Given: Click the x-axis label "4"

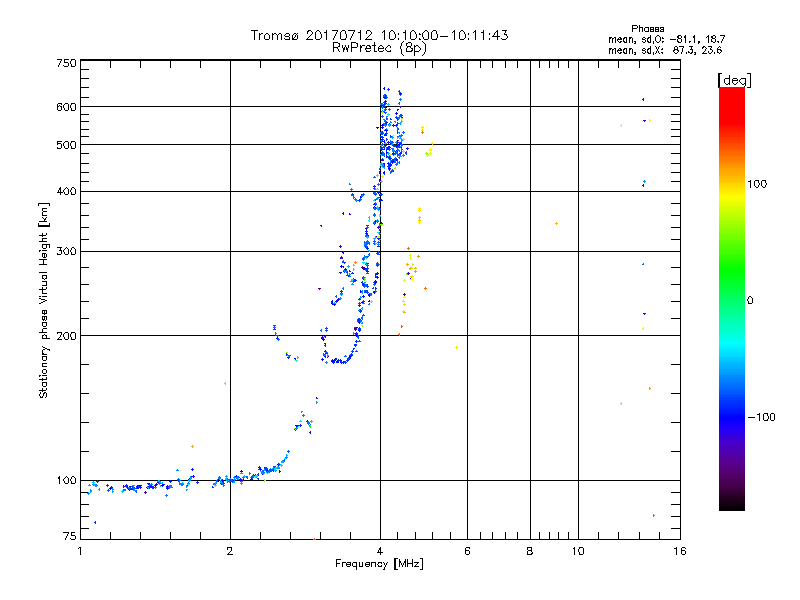Looking at the screenshot, I should [x=380, y=551].
